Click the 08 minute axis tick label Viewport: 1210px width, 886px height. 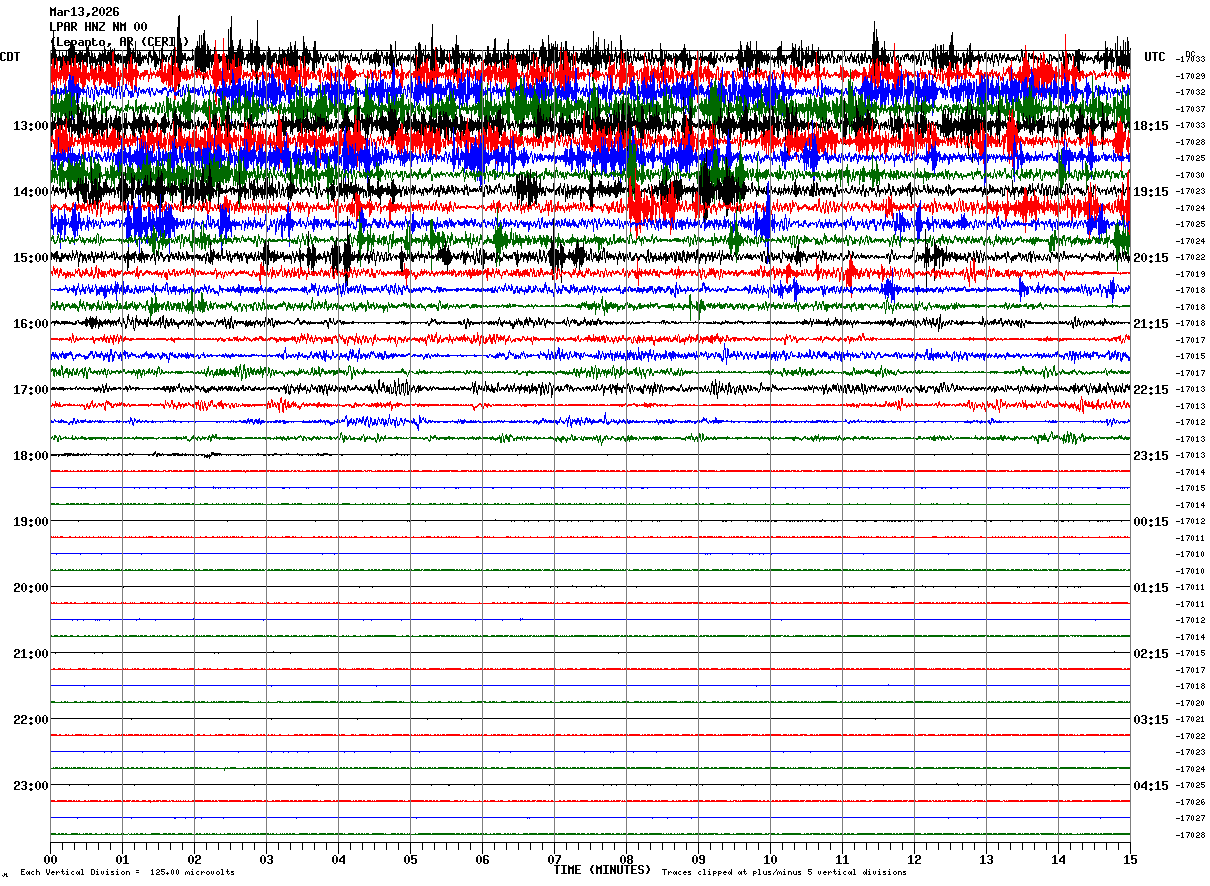[x=627, y=860]
